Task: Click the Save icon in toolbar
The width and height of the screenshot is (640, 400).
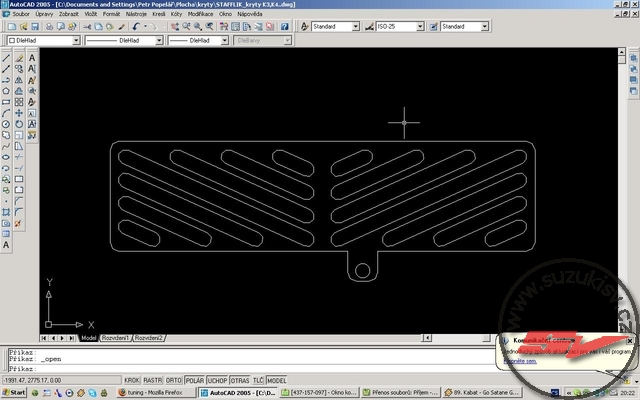Action: pos(35,27)
